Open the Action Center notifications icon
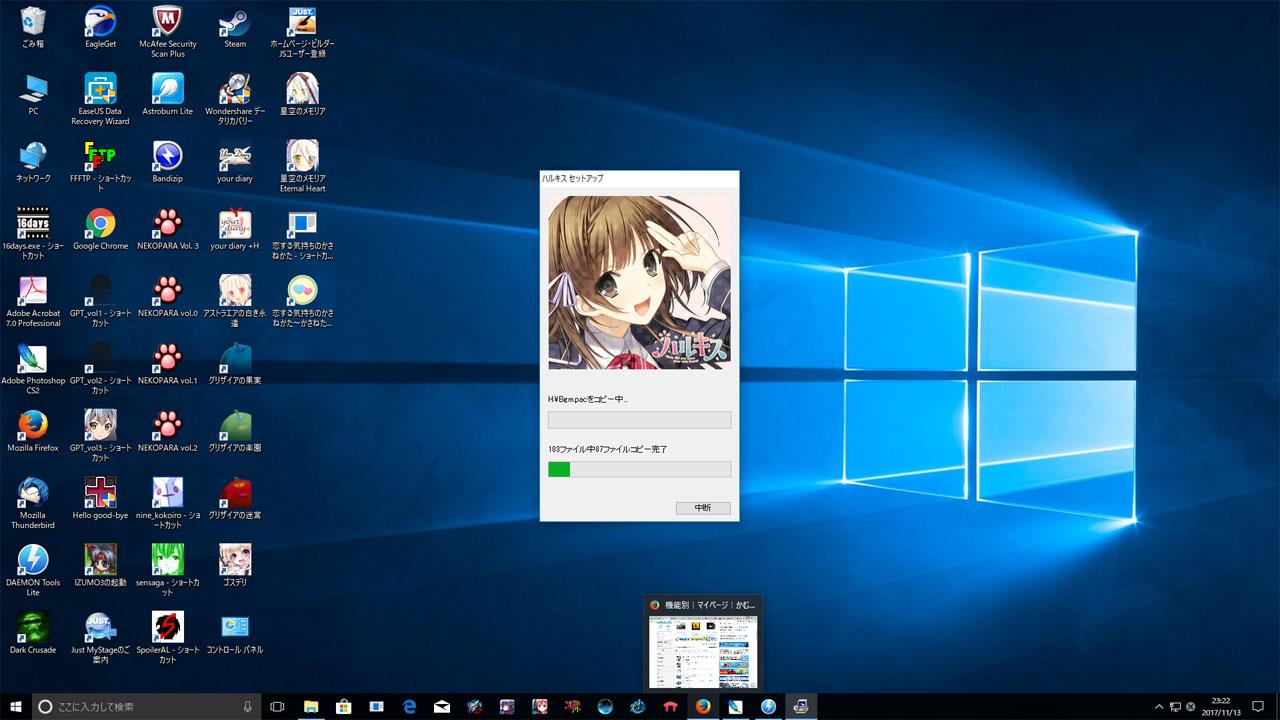This screenshot has height=720, width=1280. click(1258, 706)
